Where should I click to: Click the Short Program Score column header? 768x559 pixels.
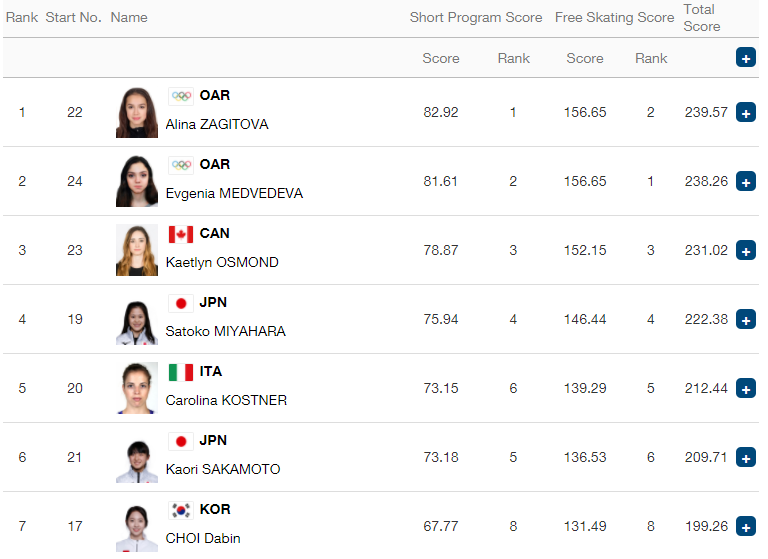[x=476, y=17]
